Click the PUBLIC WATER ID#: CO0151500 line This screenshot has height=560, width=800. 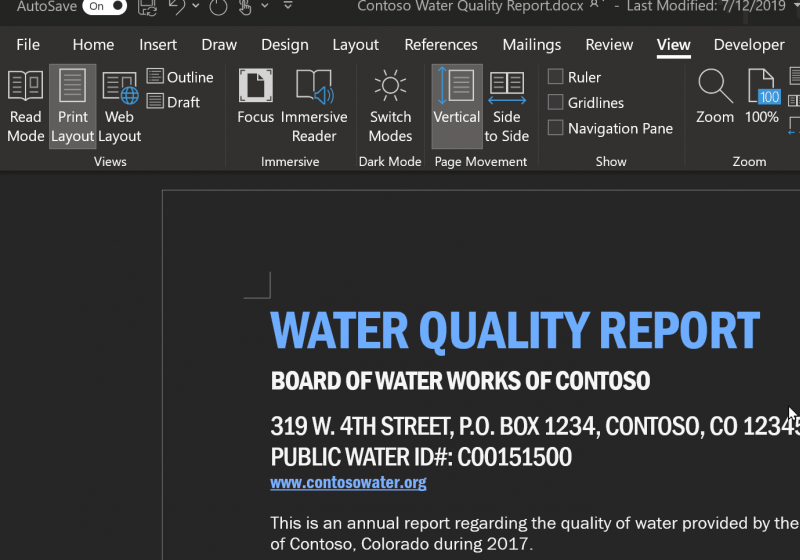(421, 457)
